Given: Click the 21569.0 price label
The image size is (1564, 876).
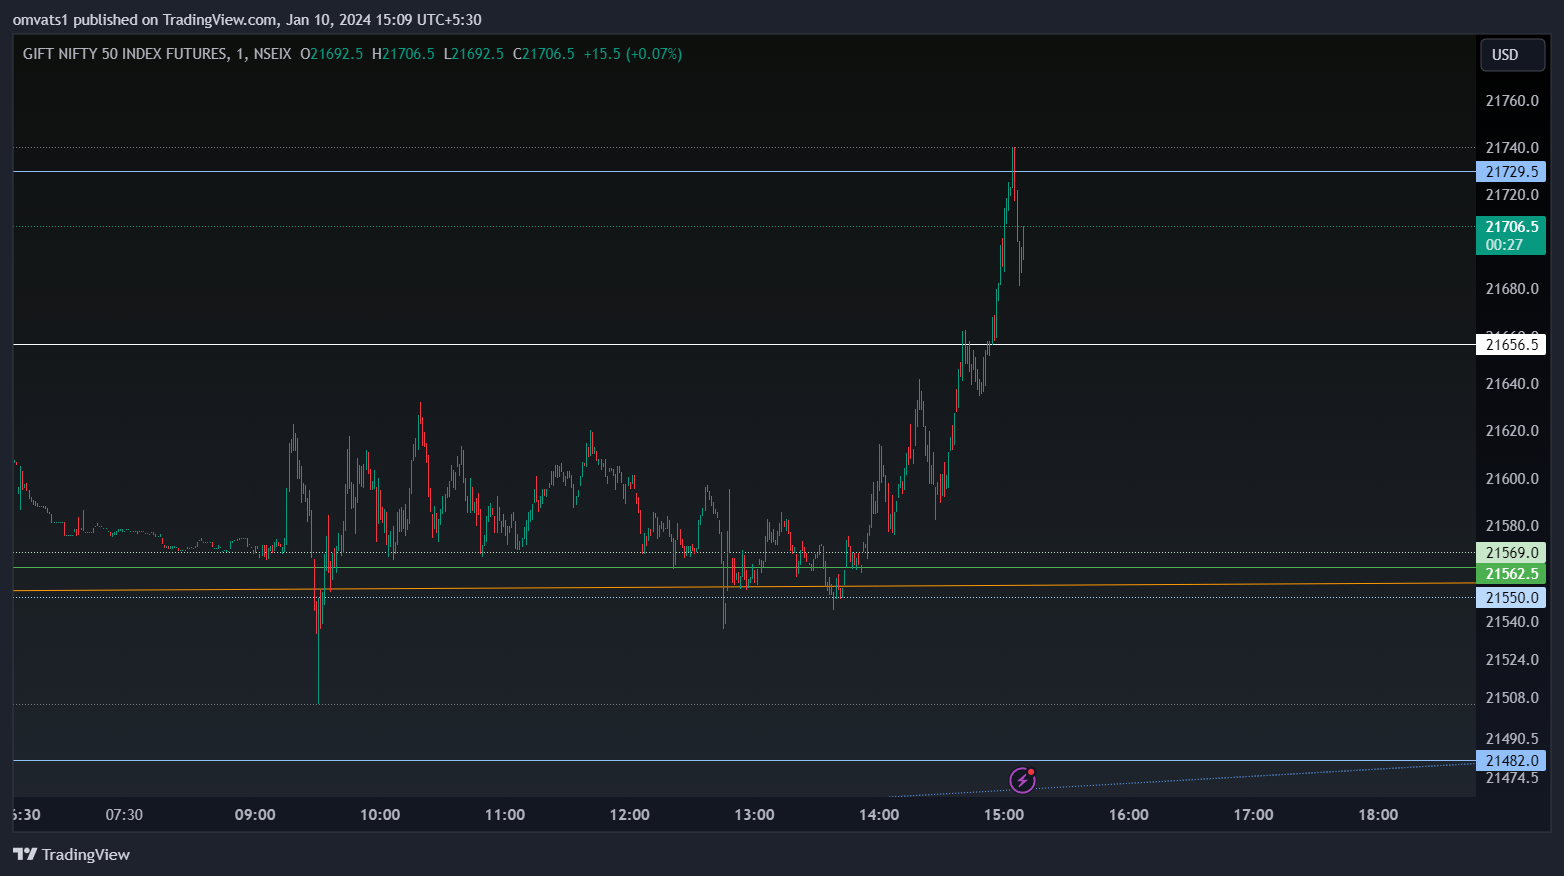Looking at the screenshot, I should click(1511, 553).
